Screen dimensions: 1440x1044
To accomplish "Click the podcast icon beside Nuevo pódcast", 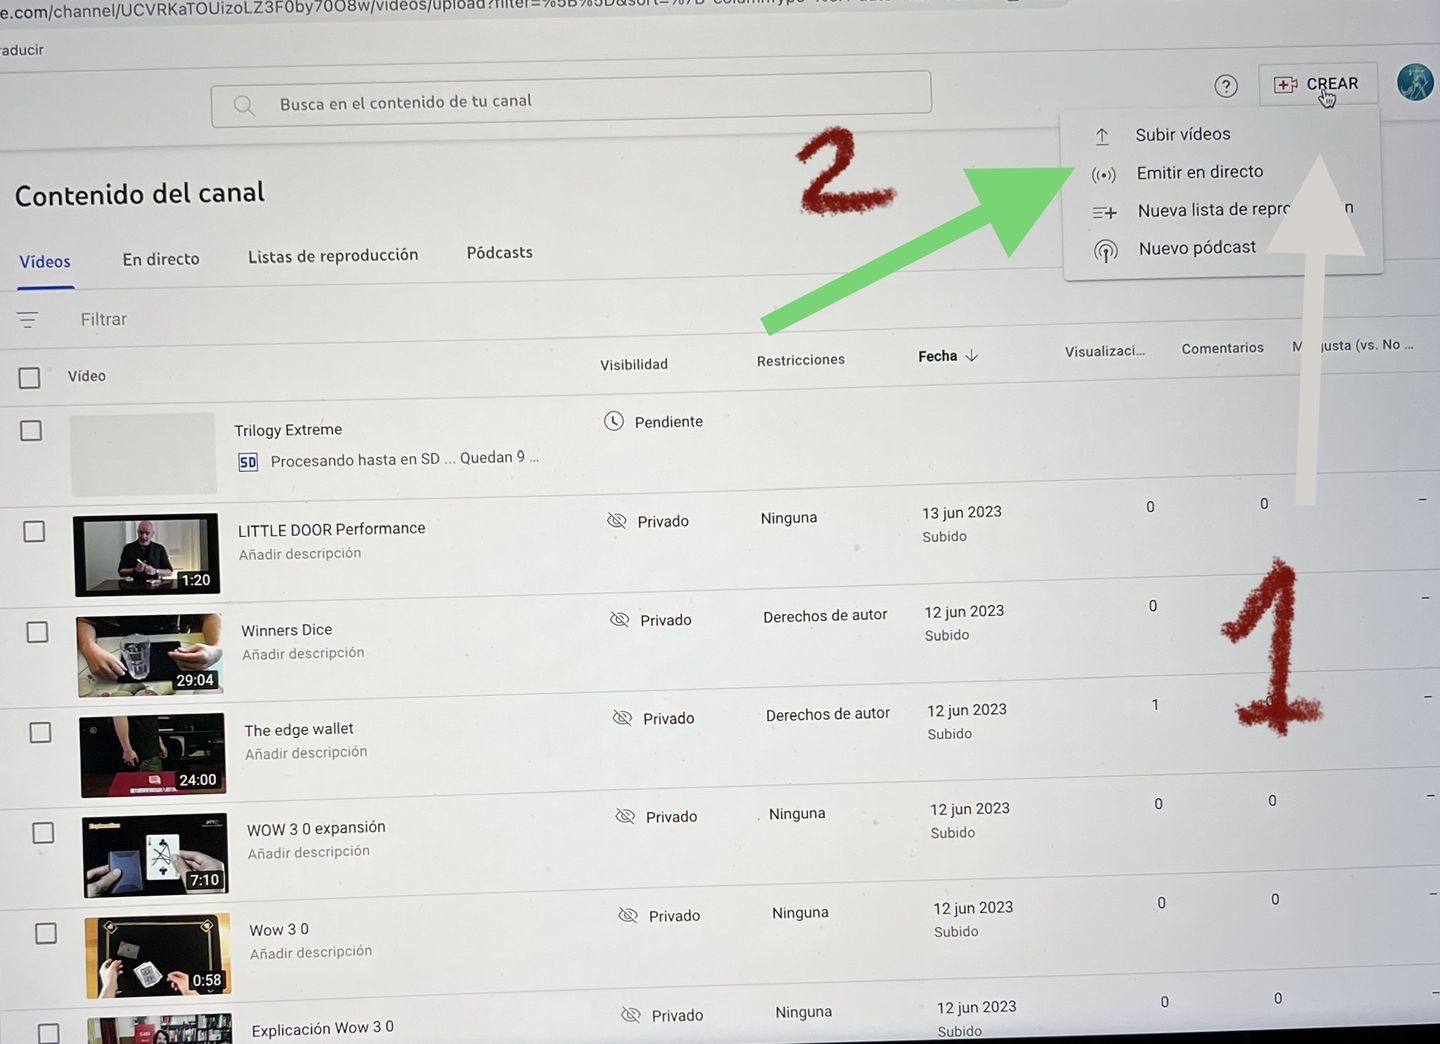I will (1105, 250).
